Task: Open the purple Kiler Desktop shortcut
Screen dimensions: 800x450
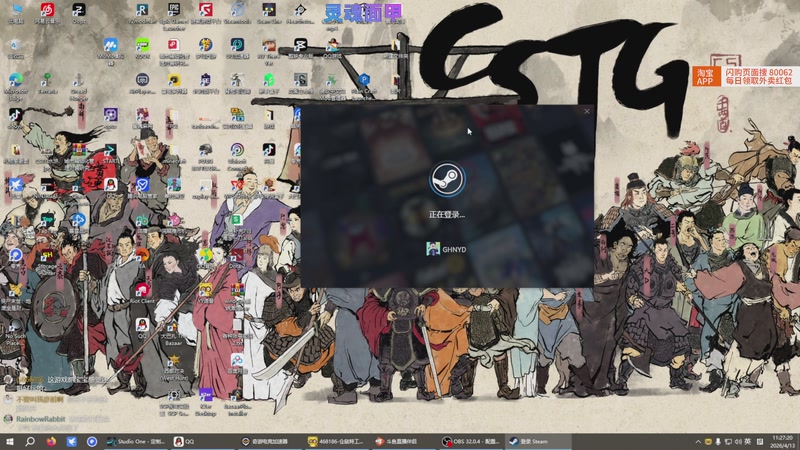Action: coord(205,401)
